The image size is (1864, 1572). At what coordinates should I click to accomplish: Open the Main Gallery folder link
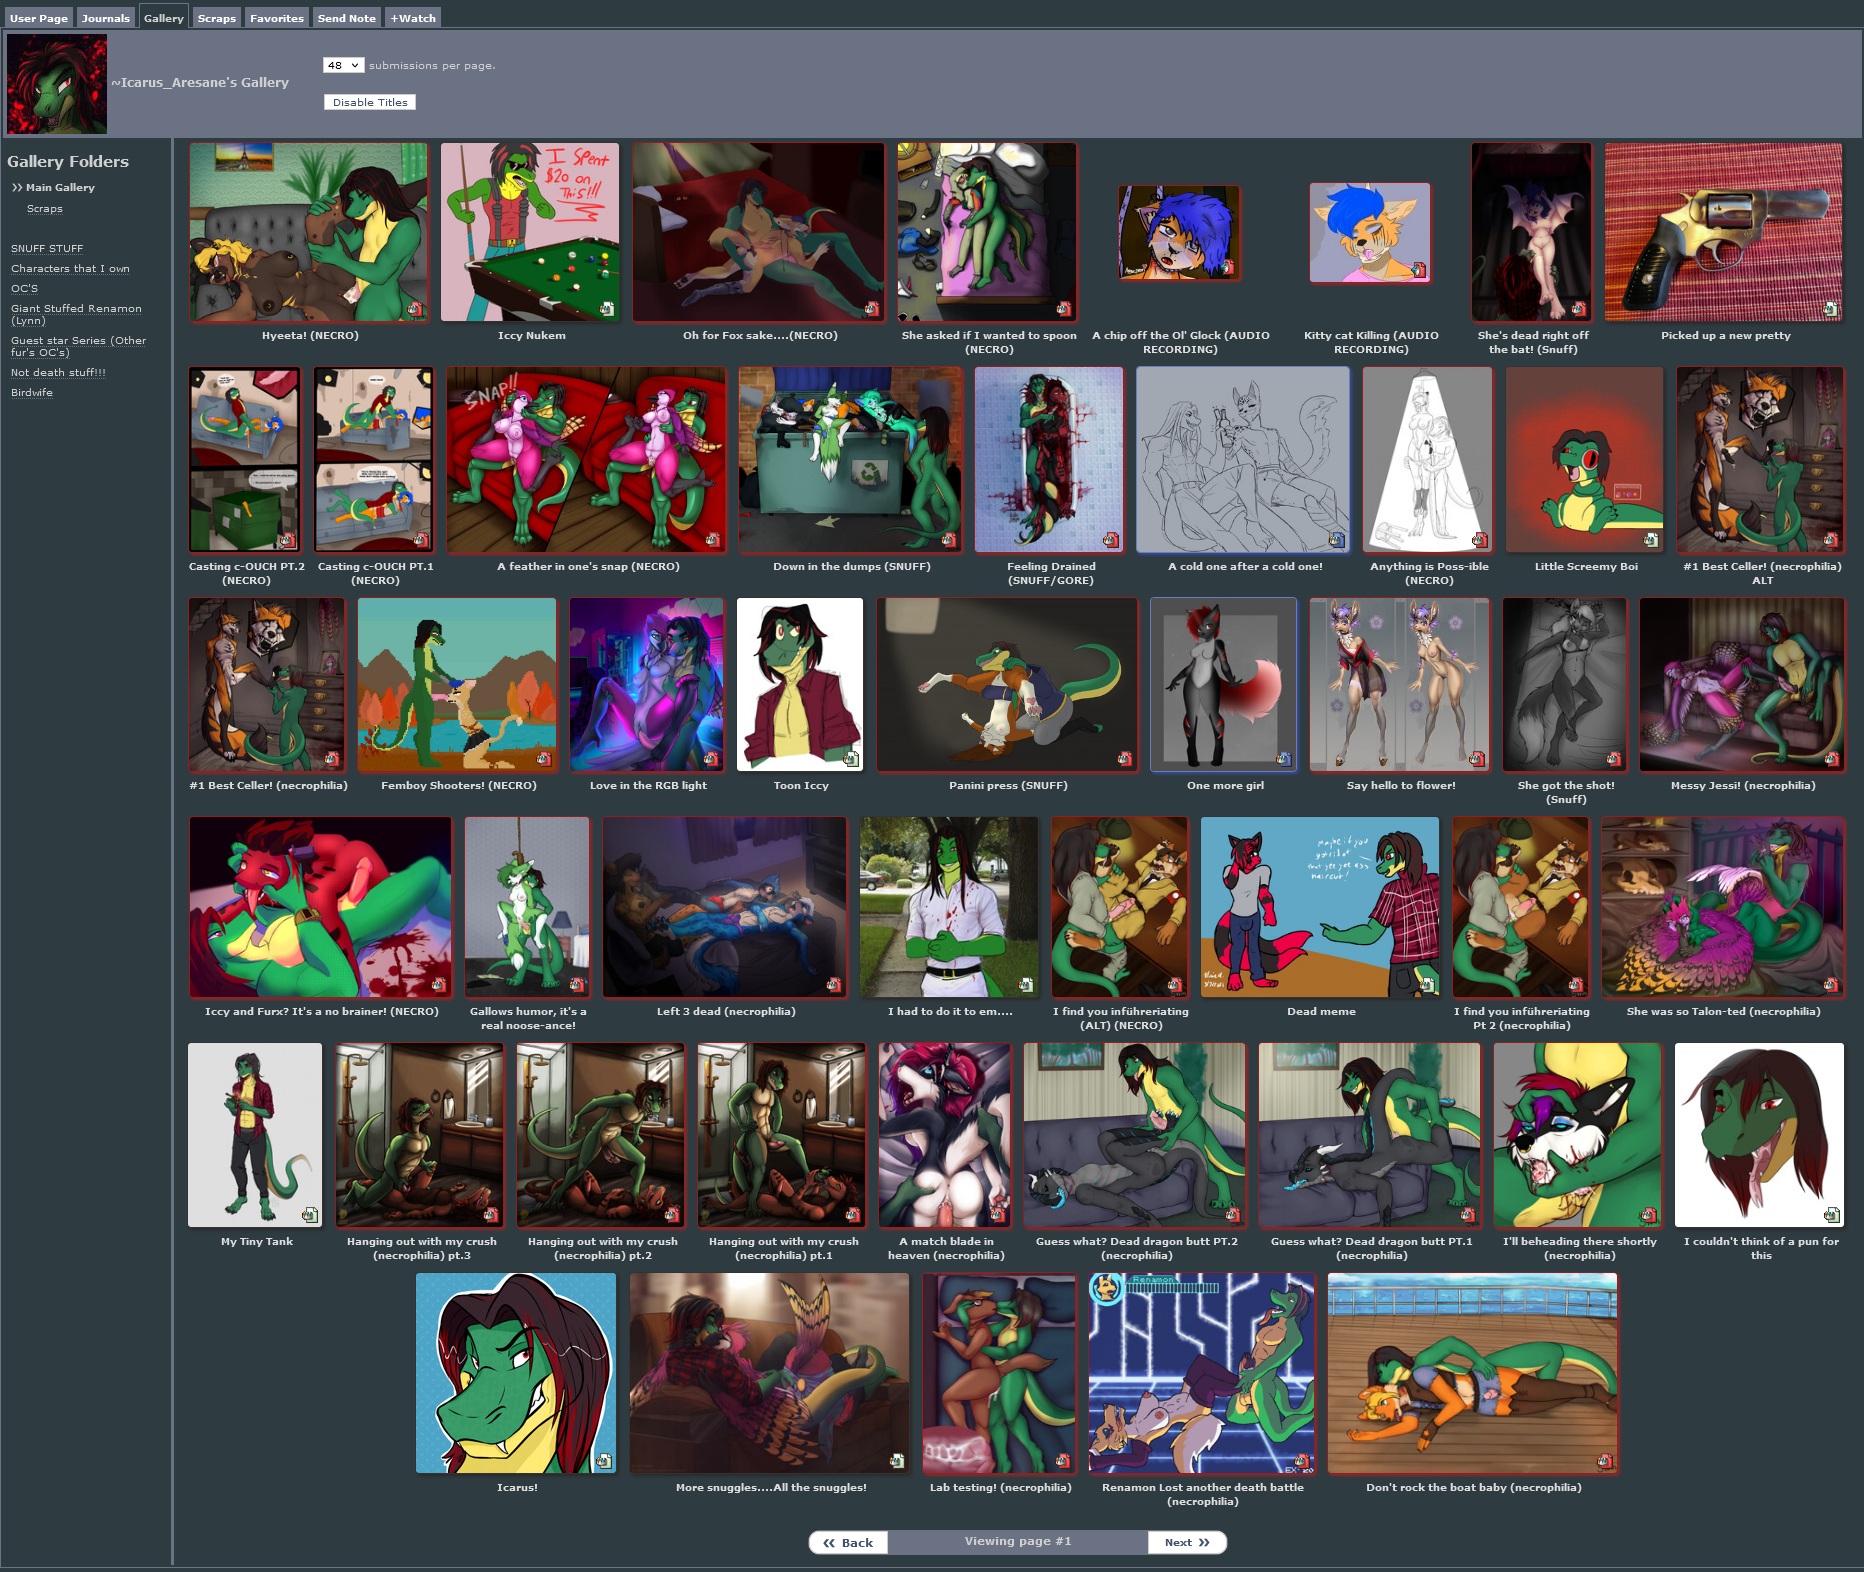[x=60, y=187]
